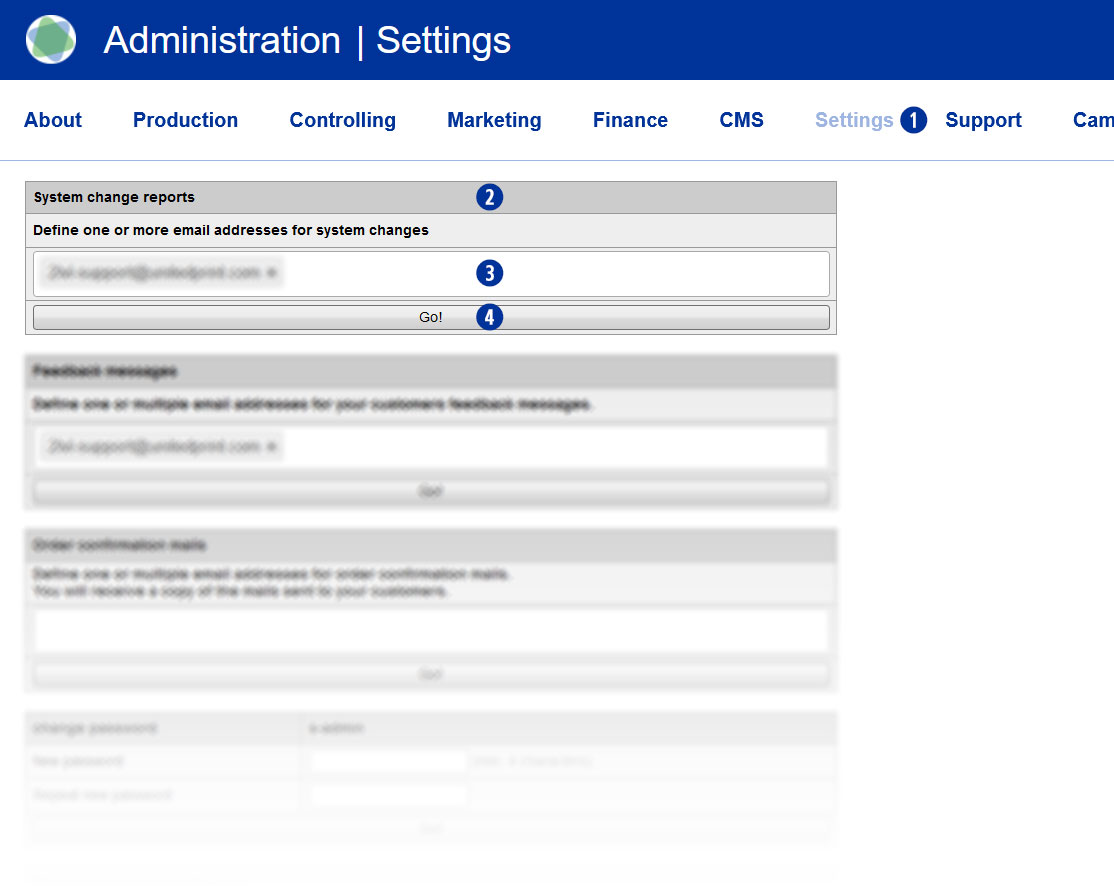This screenshot has width=1114, height=890.
Task: Remove the email tag in System change reports
Action: pyautogui.click(x=272, y=273)
